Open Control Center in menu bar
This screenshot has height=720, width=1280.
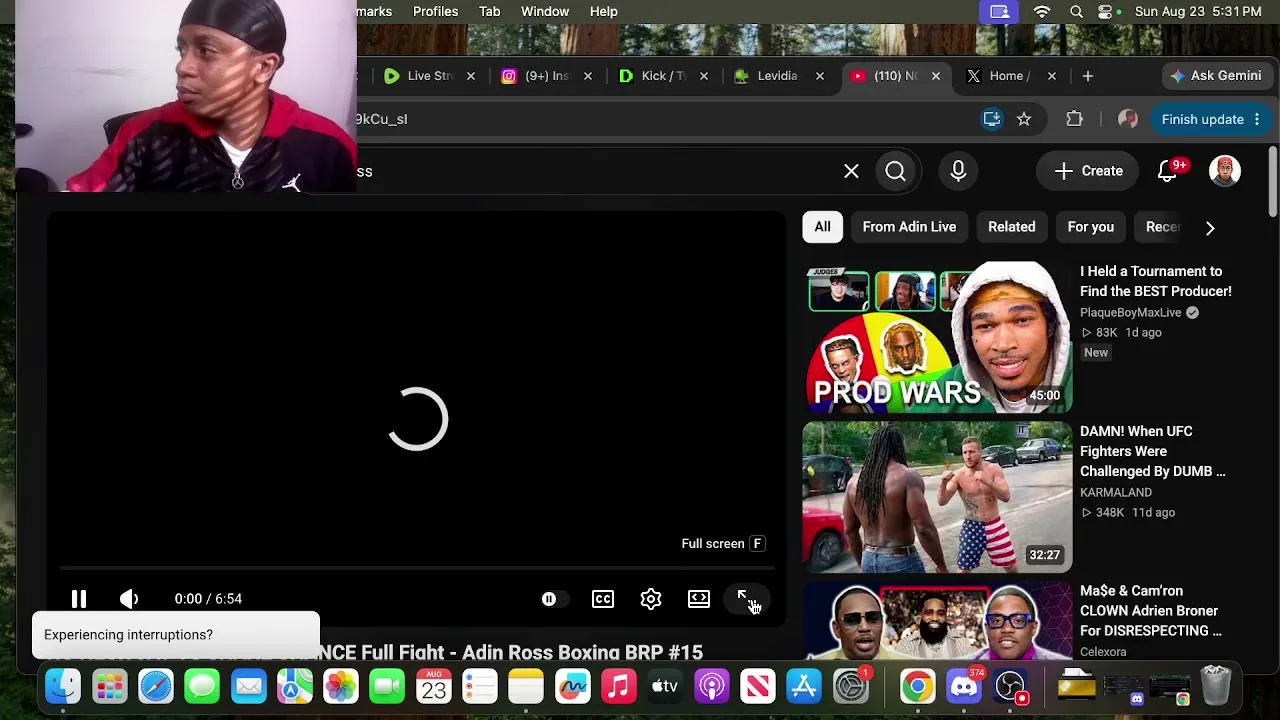coord(1105,11)
